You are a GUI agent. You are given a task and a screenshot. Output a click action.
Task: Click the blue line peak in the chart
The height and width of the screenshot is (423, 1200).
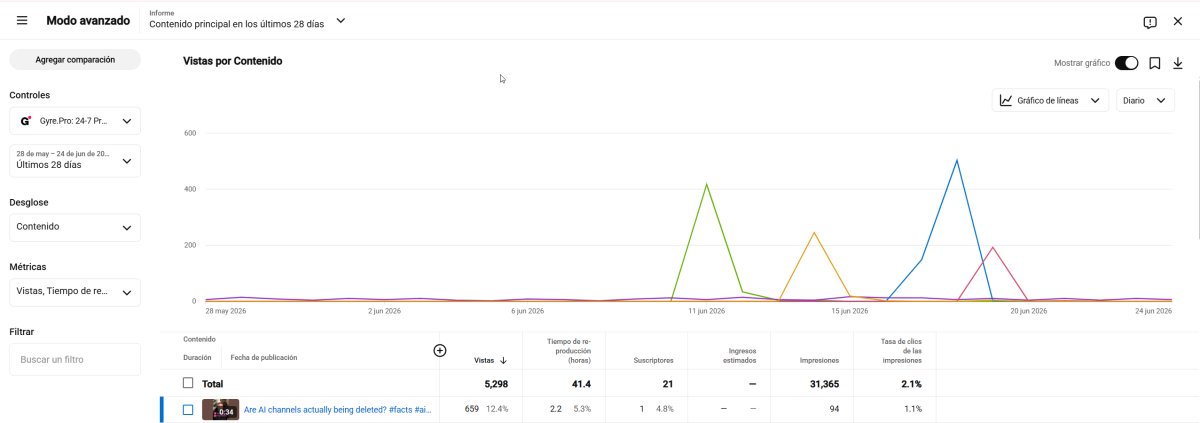coord(957,160)
